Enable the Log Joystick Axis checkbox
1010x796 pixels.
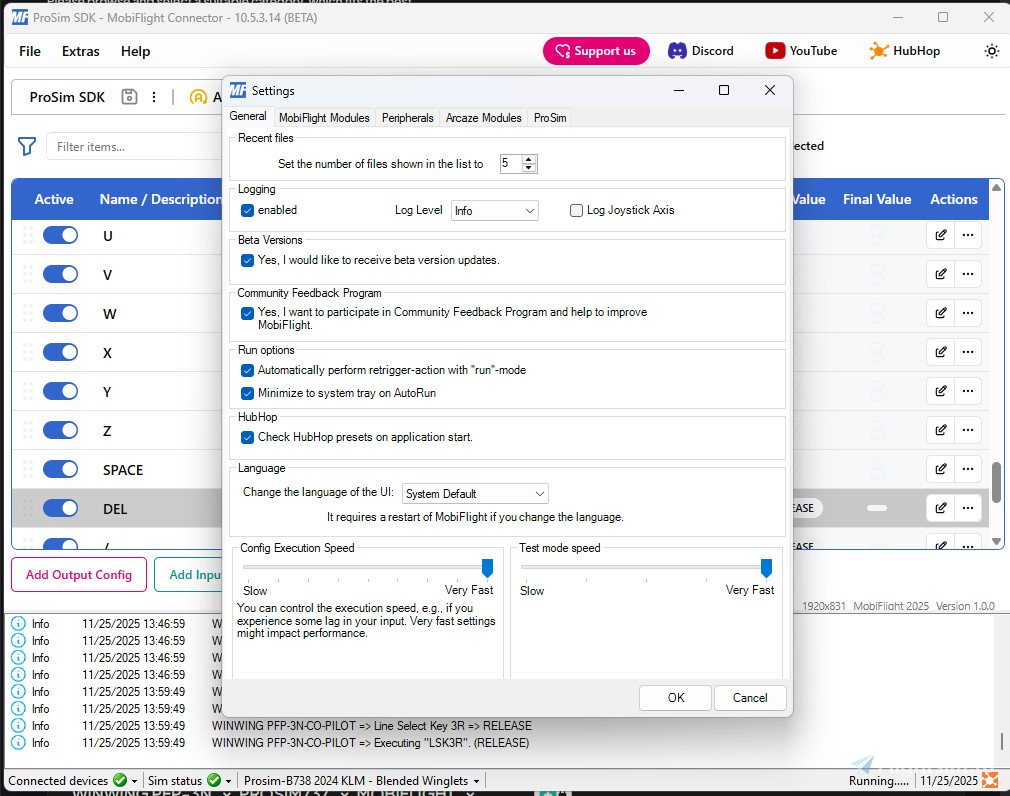(576, 210)
